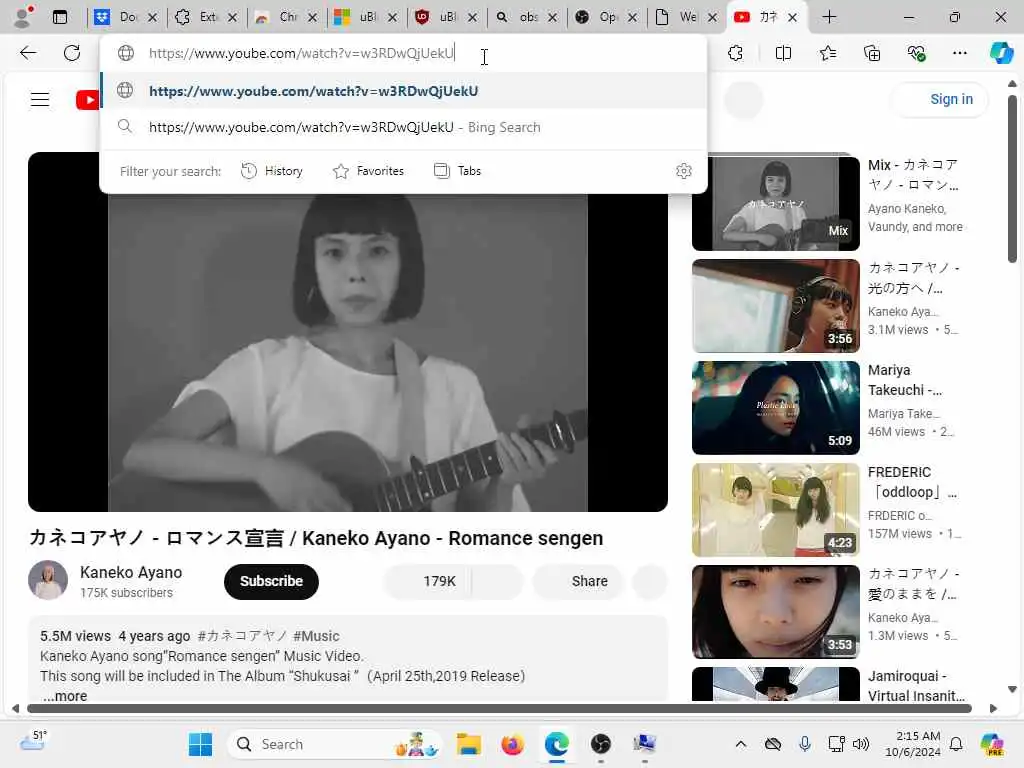Select the Bing Search suggestion
1024x768 pixels.
coord(404,127)
